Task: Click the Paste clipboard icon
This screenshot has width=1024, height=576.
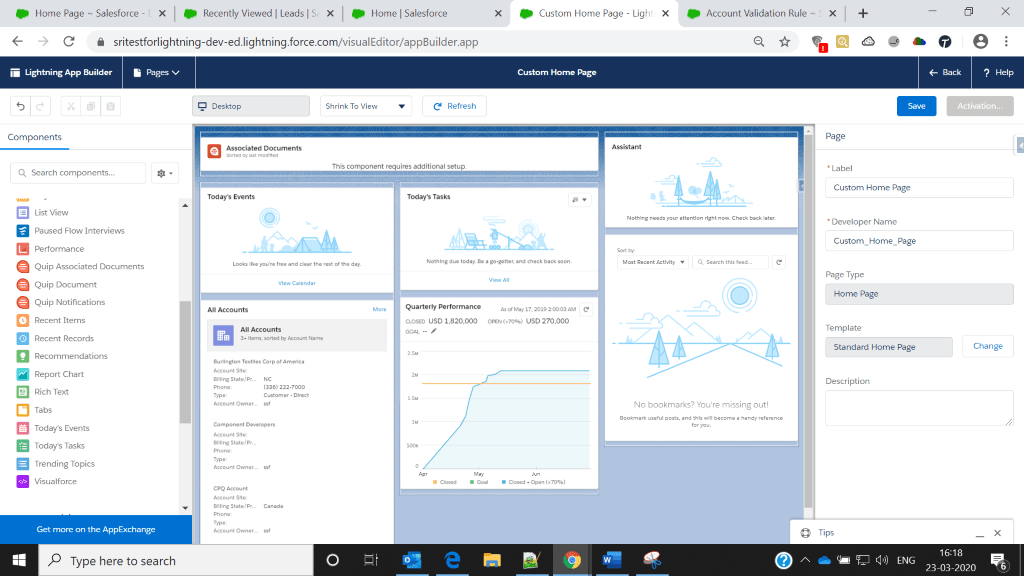Action: (110, 106)
